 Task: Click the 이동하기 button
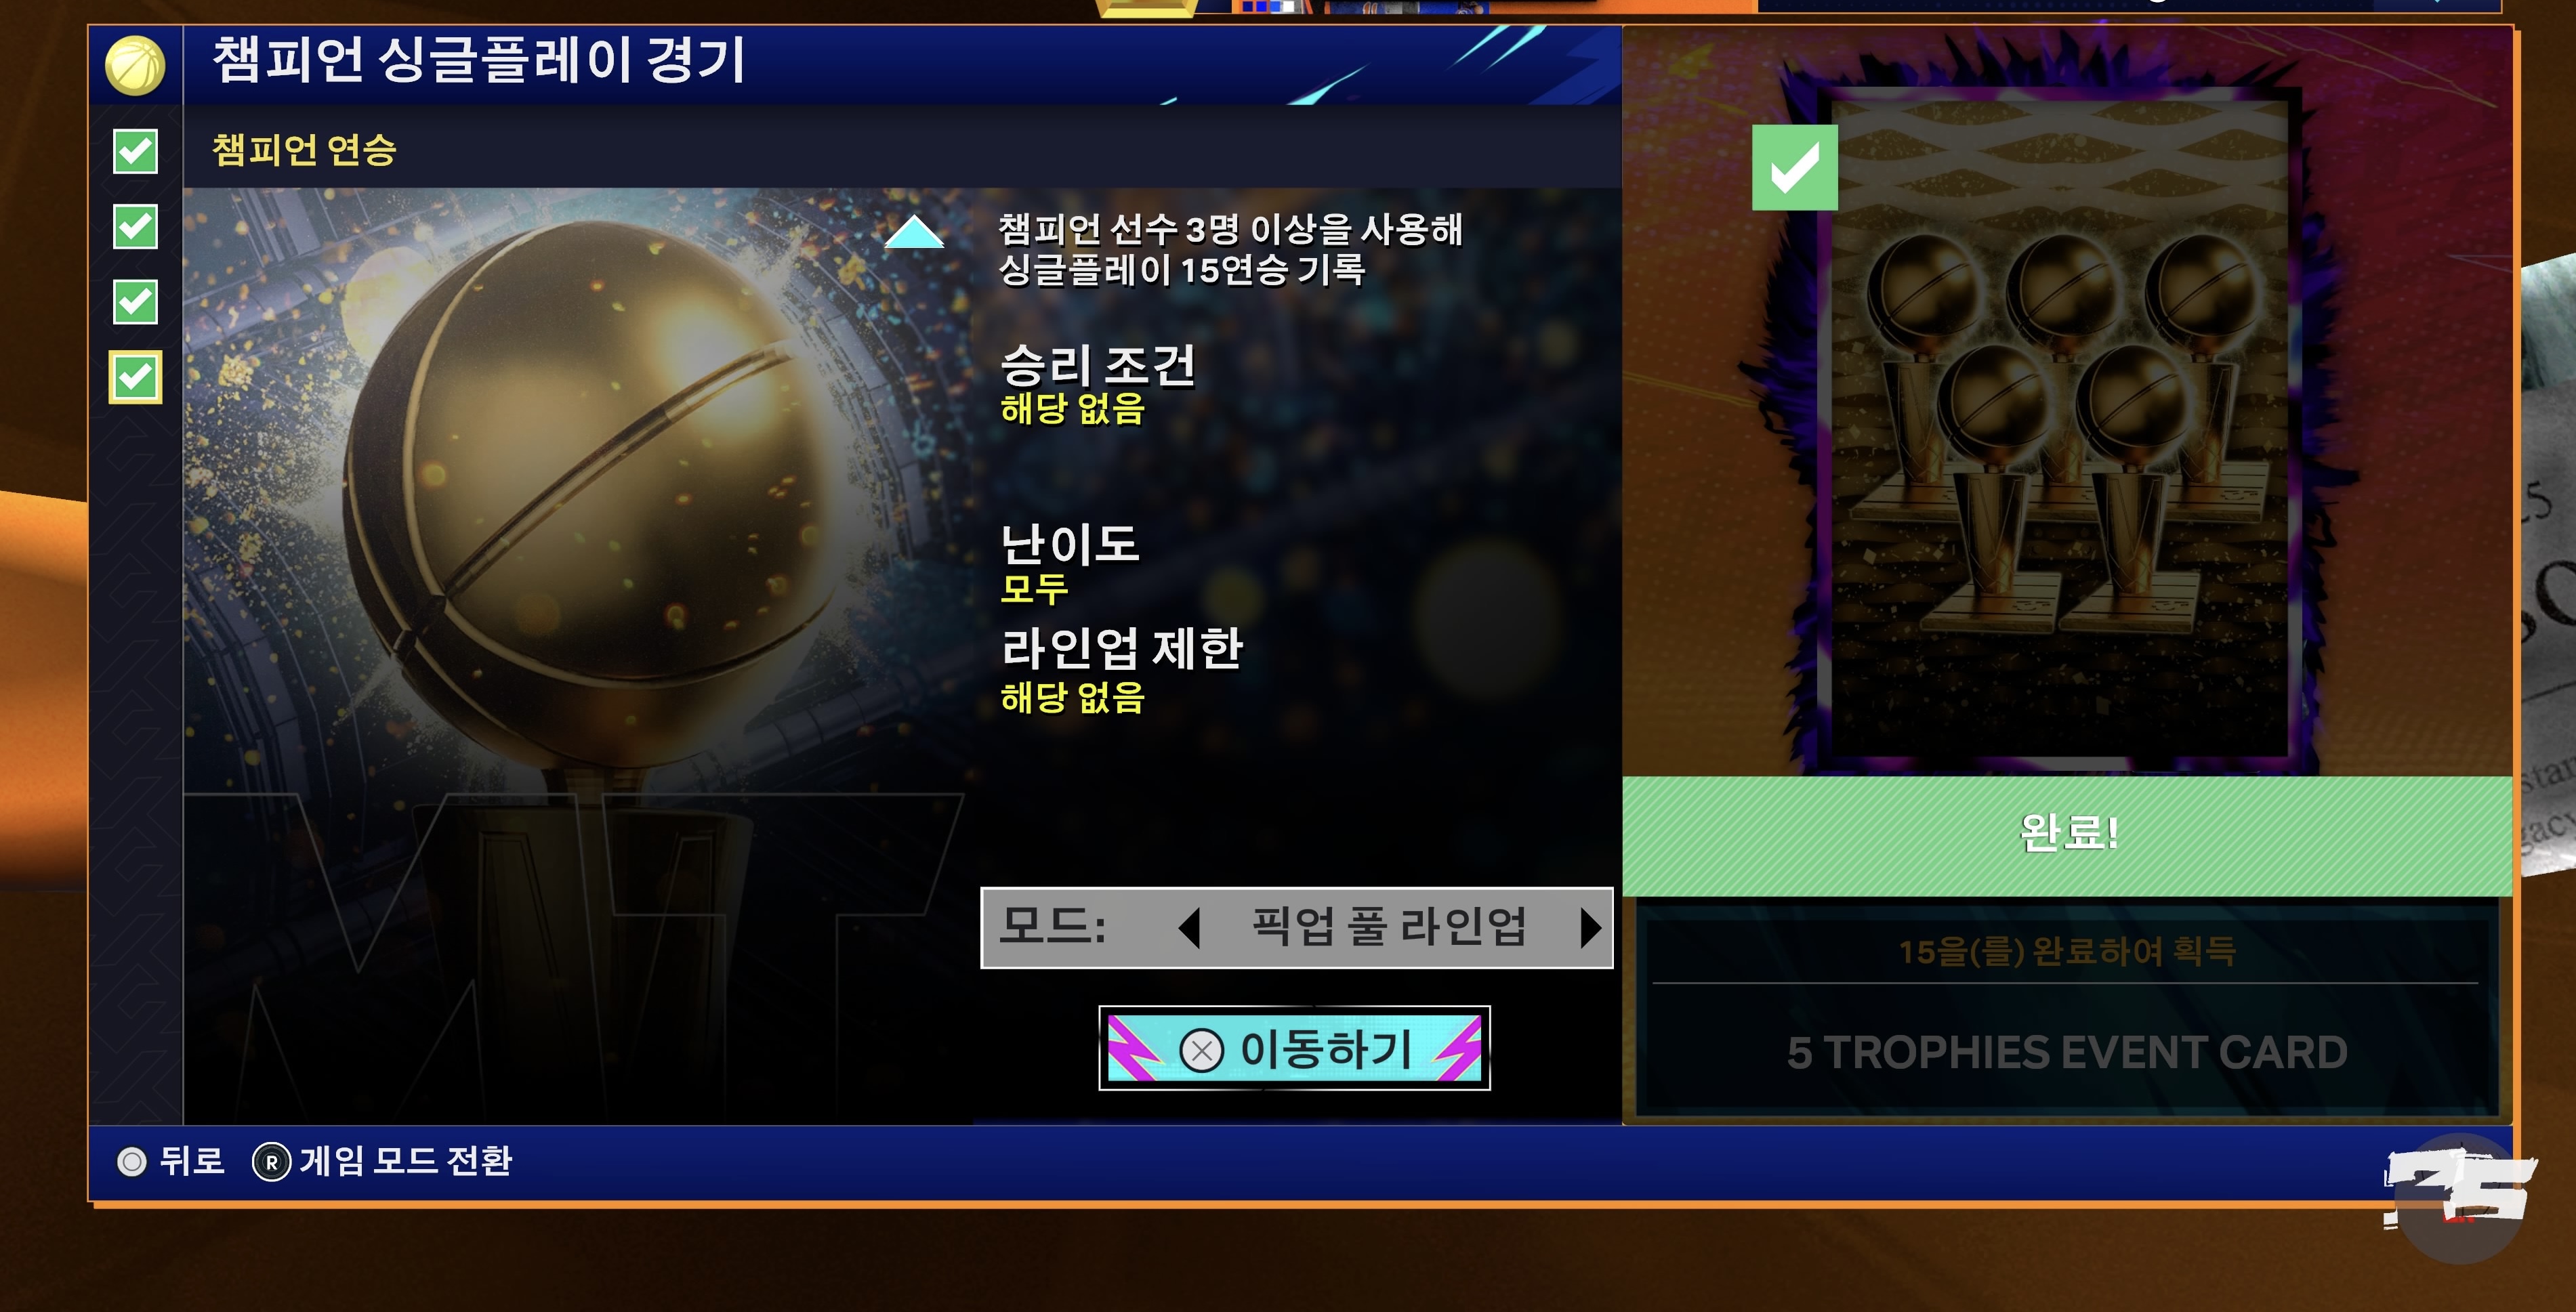click(1294, 1048)
